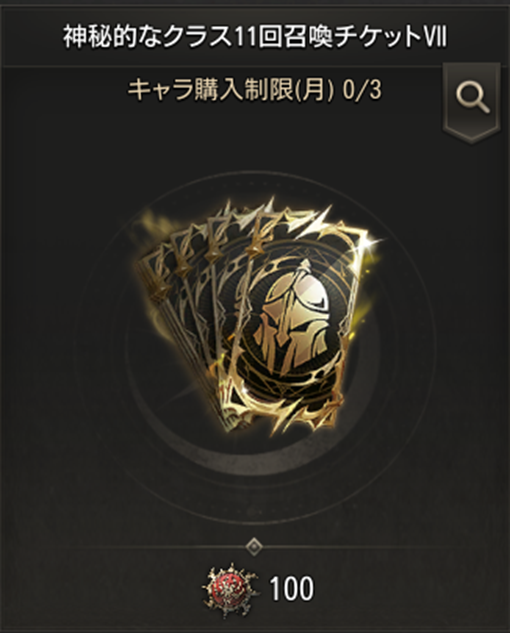The image size is (510, 633).
Task: Click the price 100 to purchase
Action: 291,589
